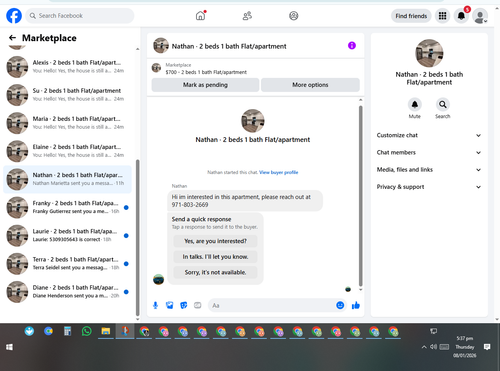
Task: Open emoji picker in message box
Action: tap(340, 305)
